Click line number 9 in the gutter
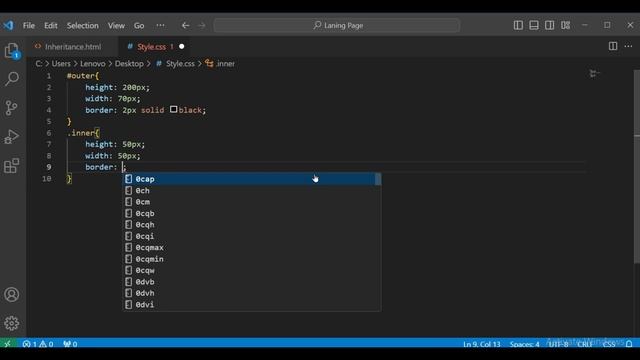 click(x=49, y=167)
